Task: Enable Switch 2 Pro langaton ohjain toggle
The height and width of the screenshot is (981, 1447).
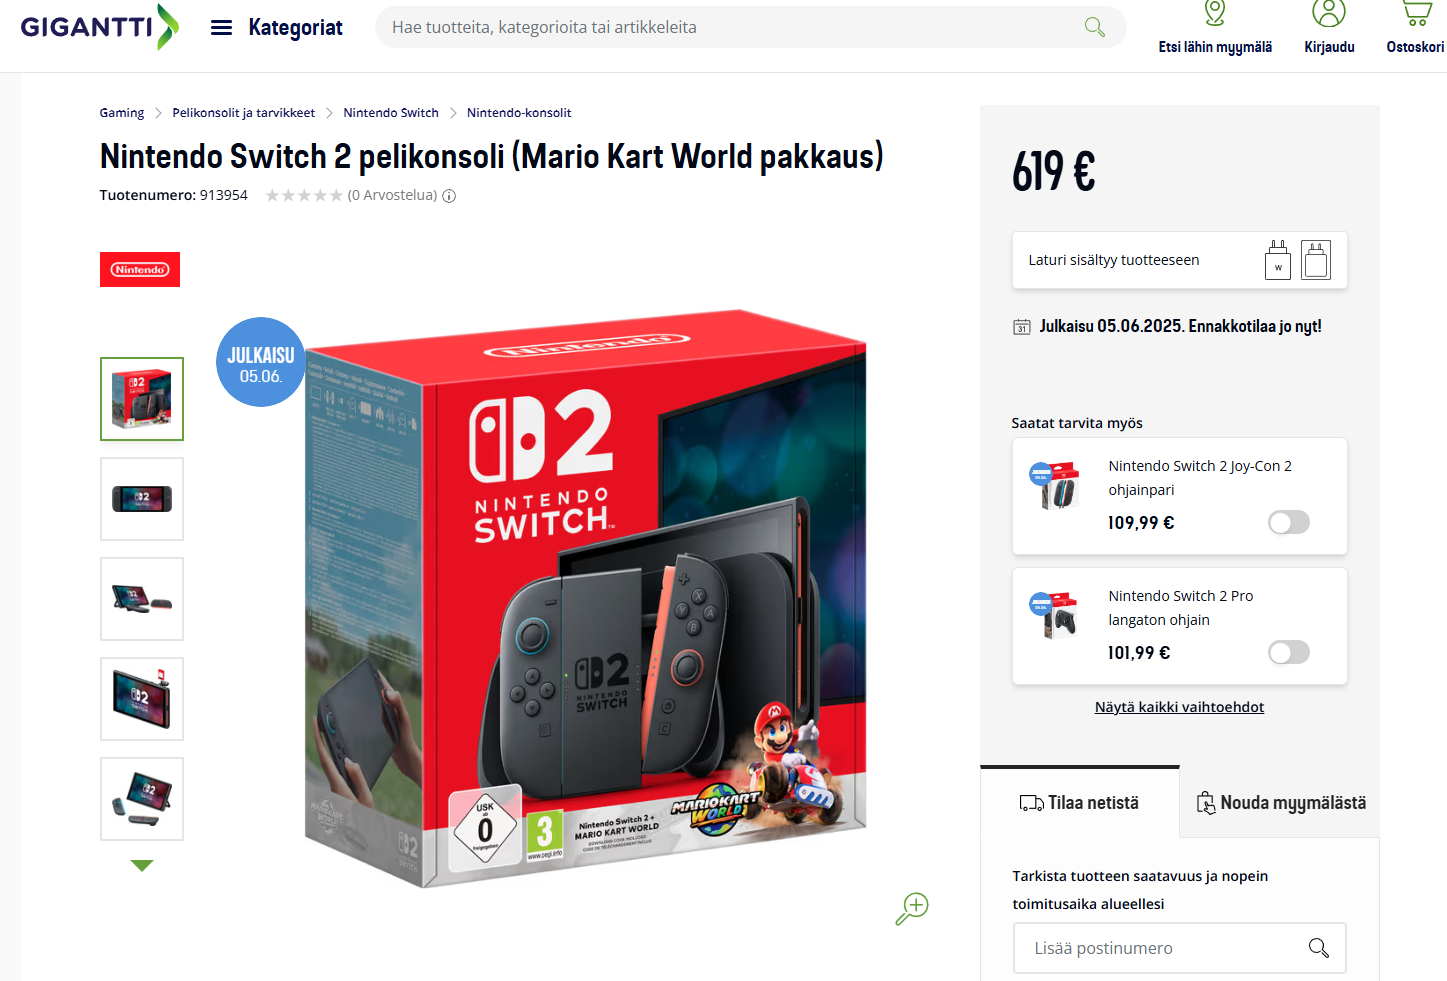Action: click(x=1289, y=652)
